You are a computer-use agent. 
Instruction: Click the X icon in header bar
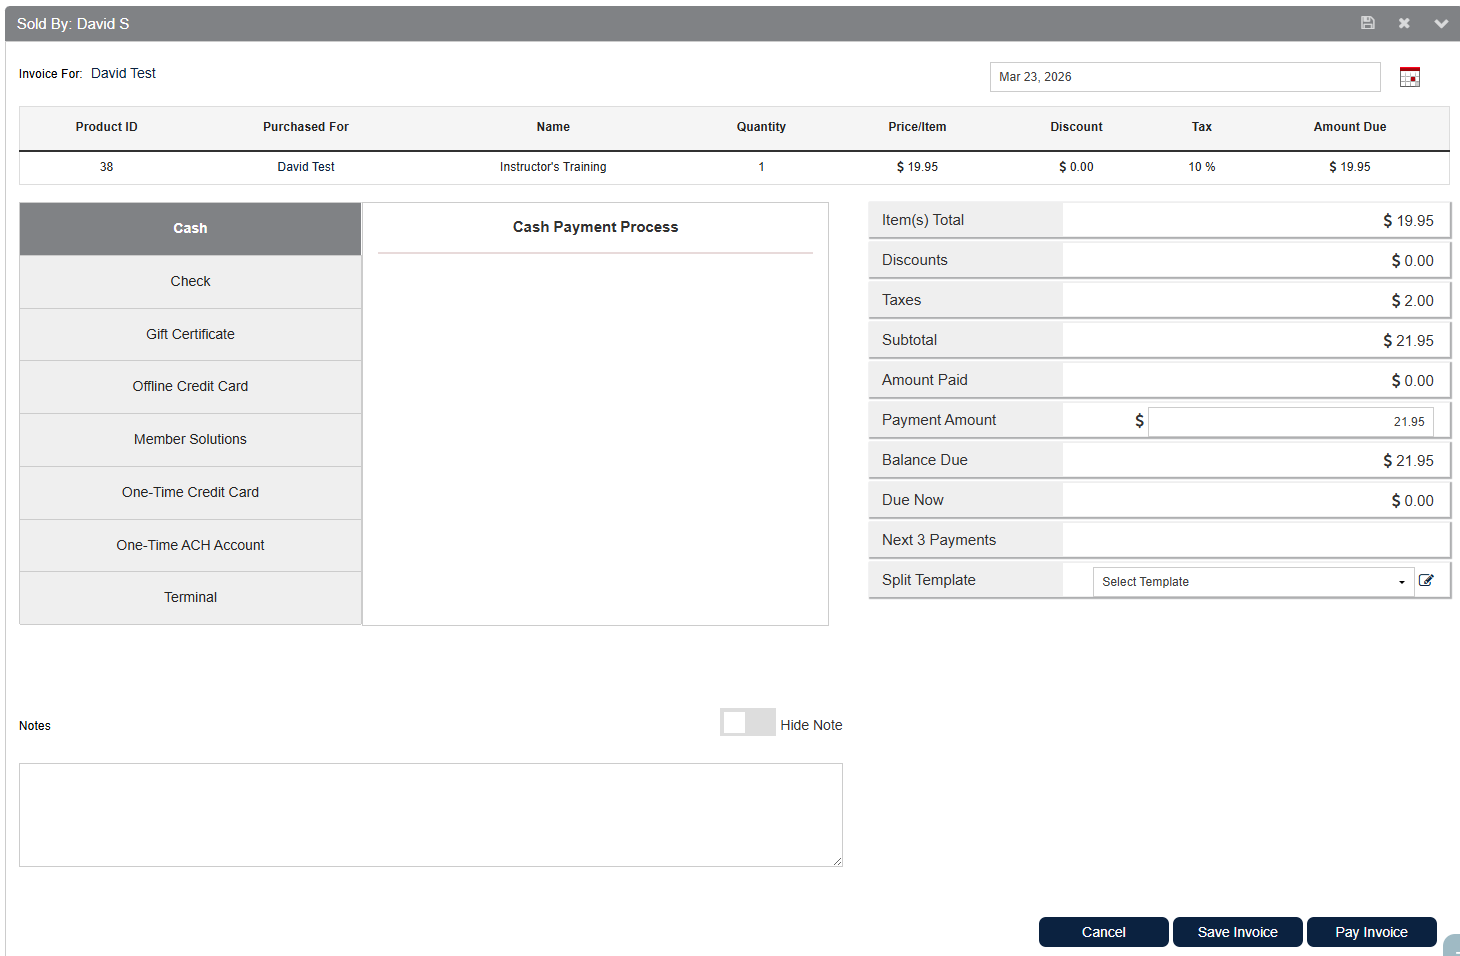(x=1404, y=23)
